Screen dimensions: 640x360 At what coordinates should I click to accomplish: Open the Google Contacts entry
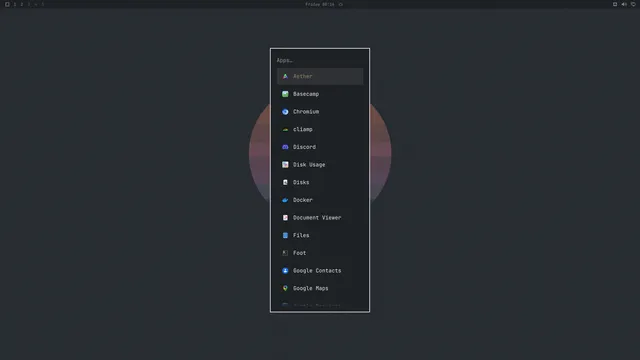(320, 271)
